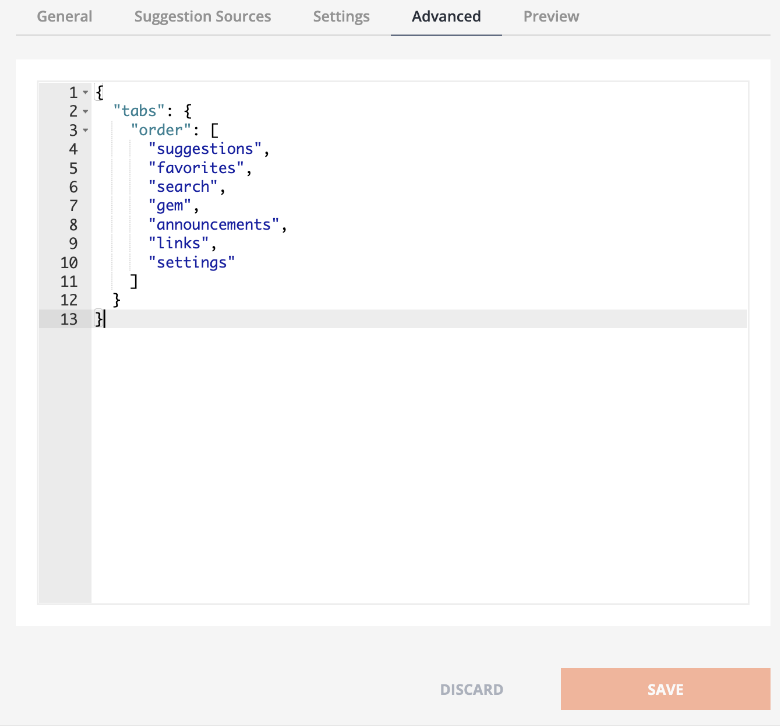Click the empty editor area below the code
The image size is (780, 726).
419,463
